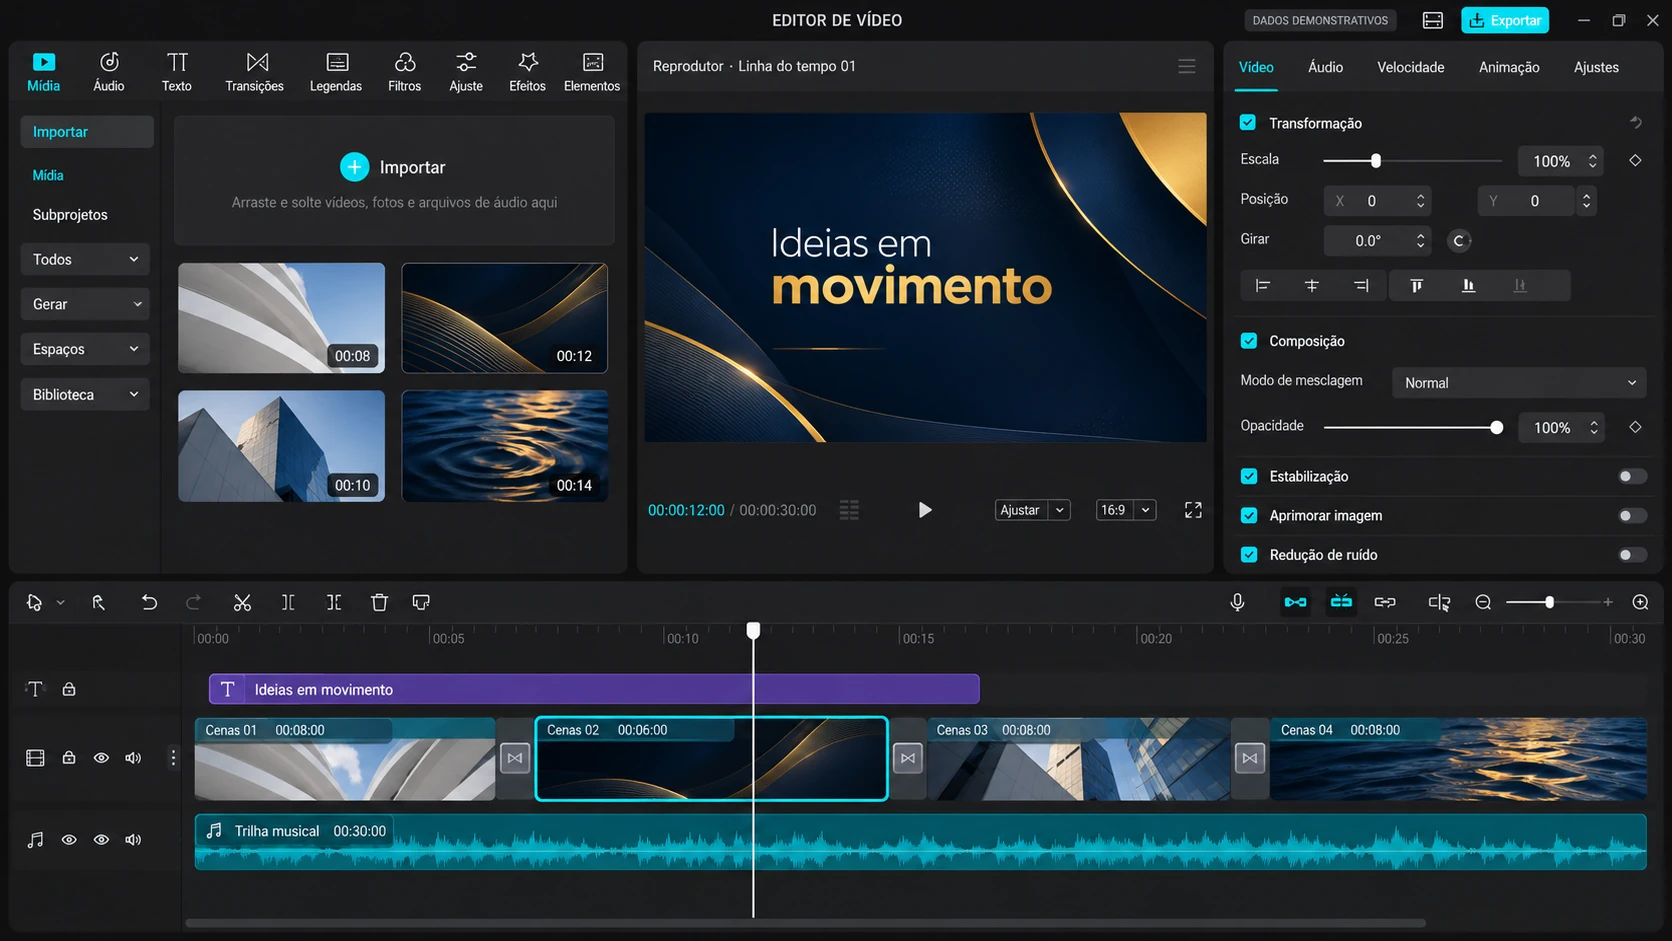Select the Cenas 03 clip on timeline
Viewport: 1672px width, 941px height.
[x=1079, y=758]
